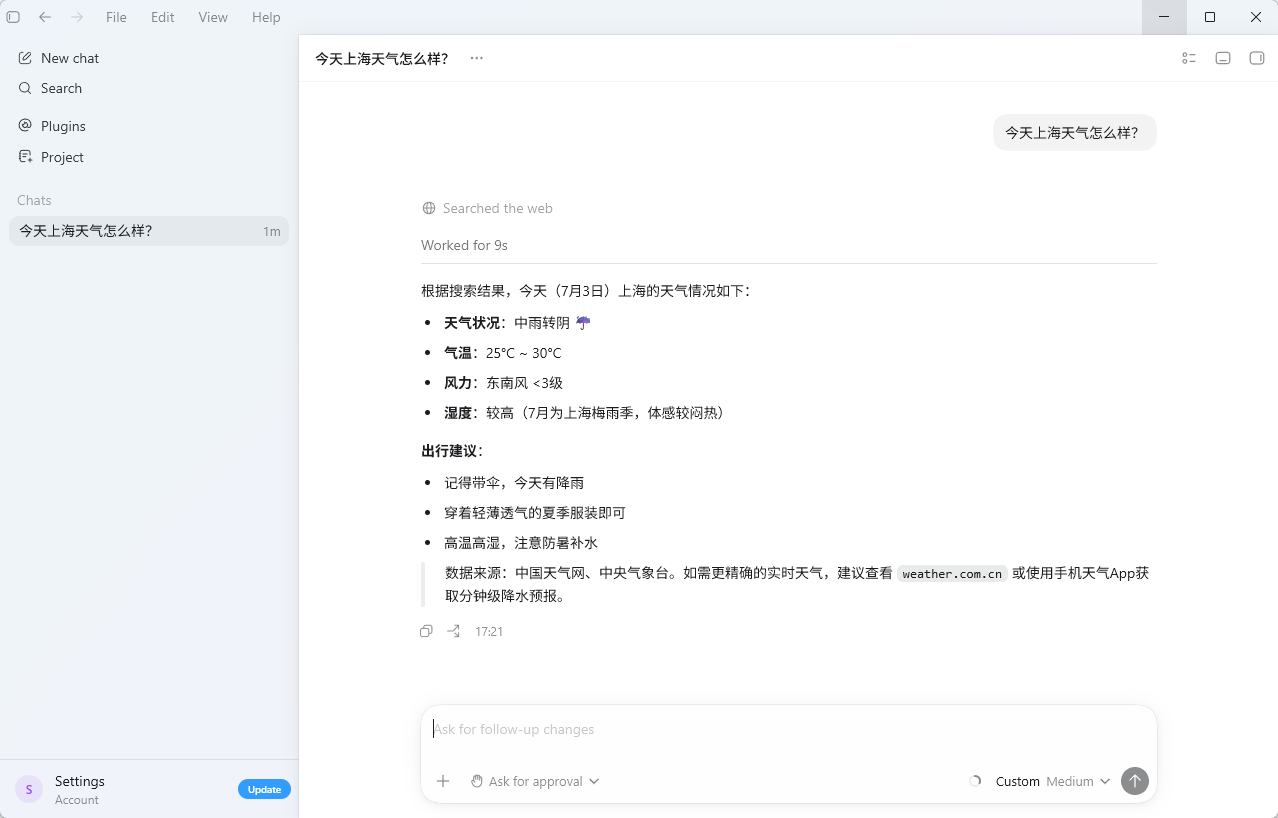Image resolution: width=1278 pixels, height=818 pixels.
Task: Copy the response with the copy icon
Action: point(427,631)
